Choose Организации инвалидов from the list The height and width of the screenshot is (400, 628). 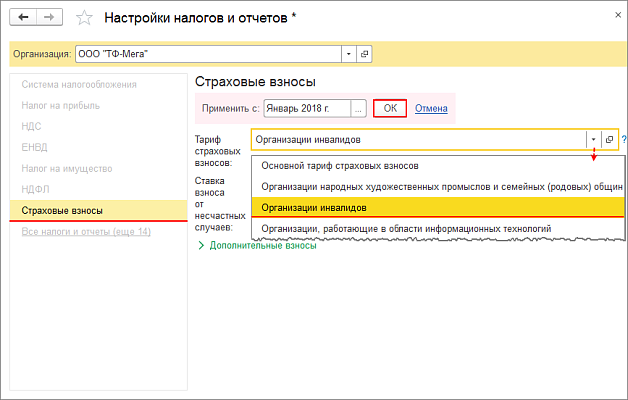(313, 207)
